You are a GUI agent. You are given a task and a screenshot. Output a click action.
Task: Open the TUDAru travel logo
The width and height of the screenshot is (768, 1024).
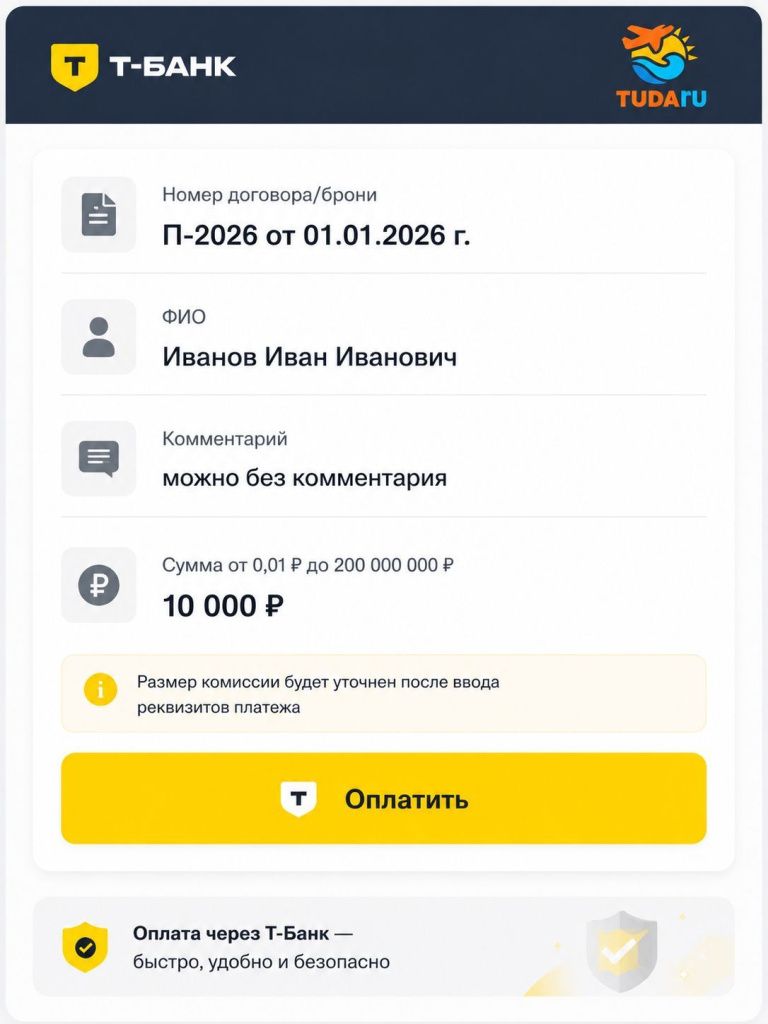coord(661,66)
